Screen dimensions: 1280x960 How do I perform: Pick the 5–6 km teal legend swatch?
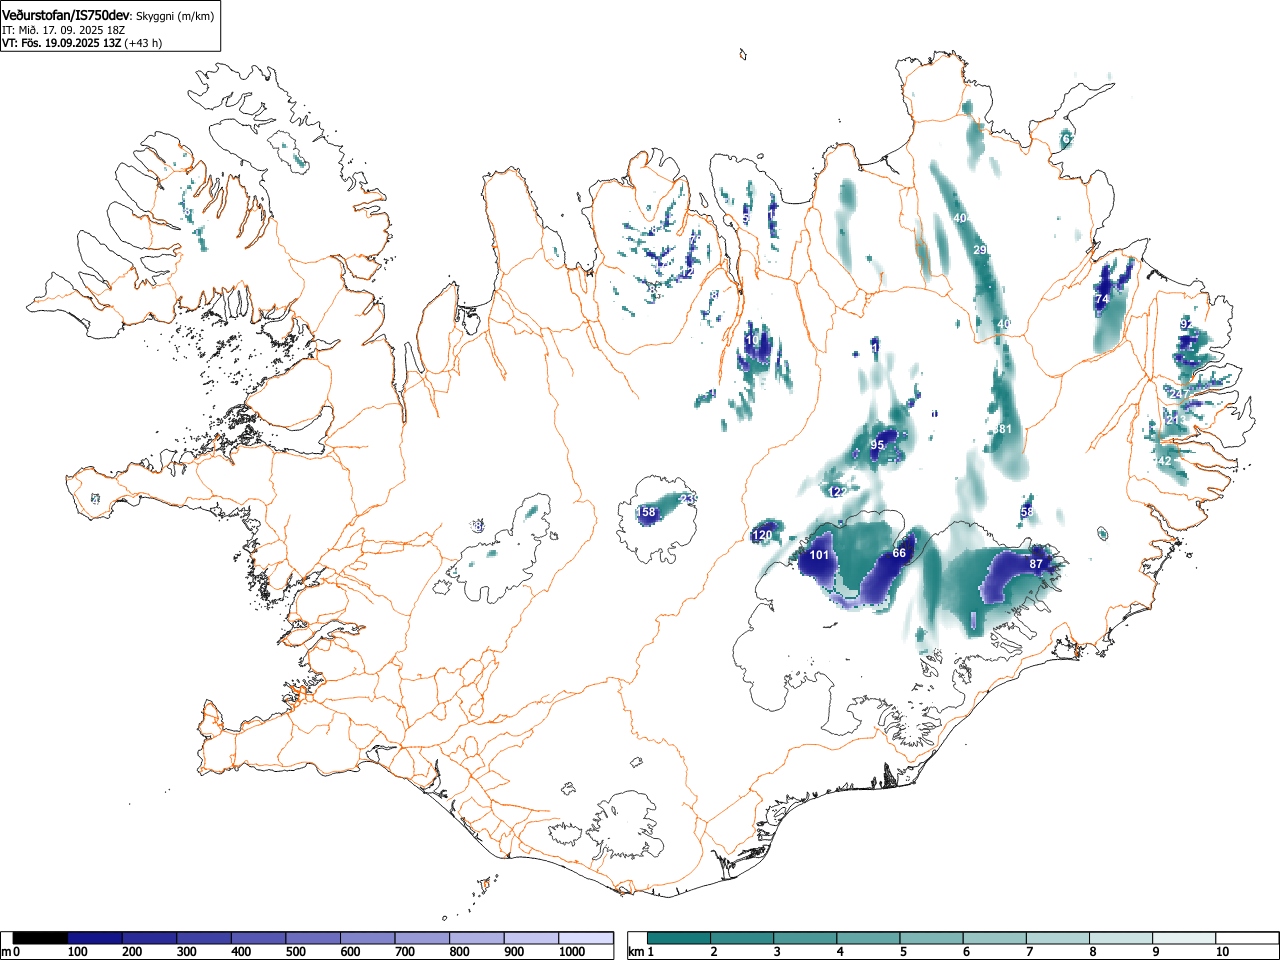tap(932, 938)
